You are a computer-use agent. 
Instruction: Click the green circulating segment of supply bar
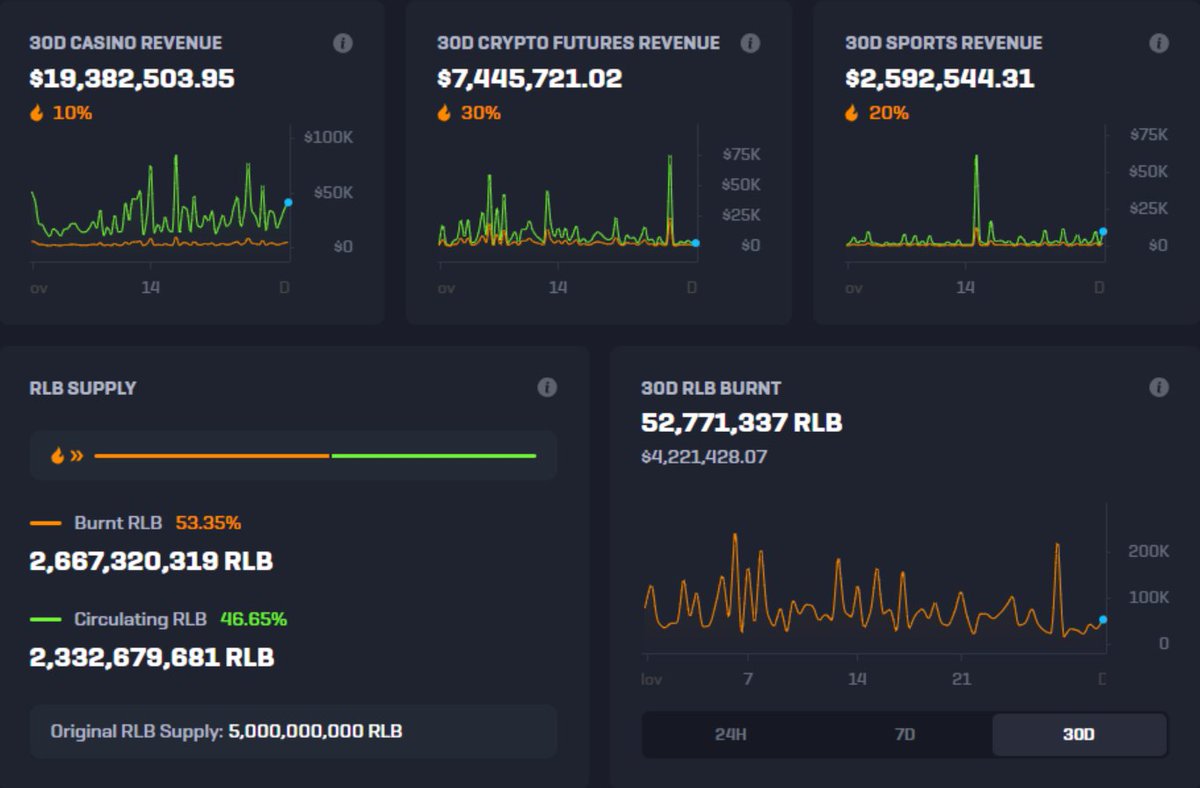(434, 456)
